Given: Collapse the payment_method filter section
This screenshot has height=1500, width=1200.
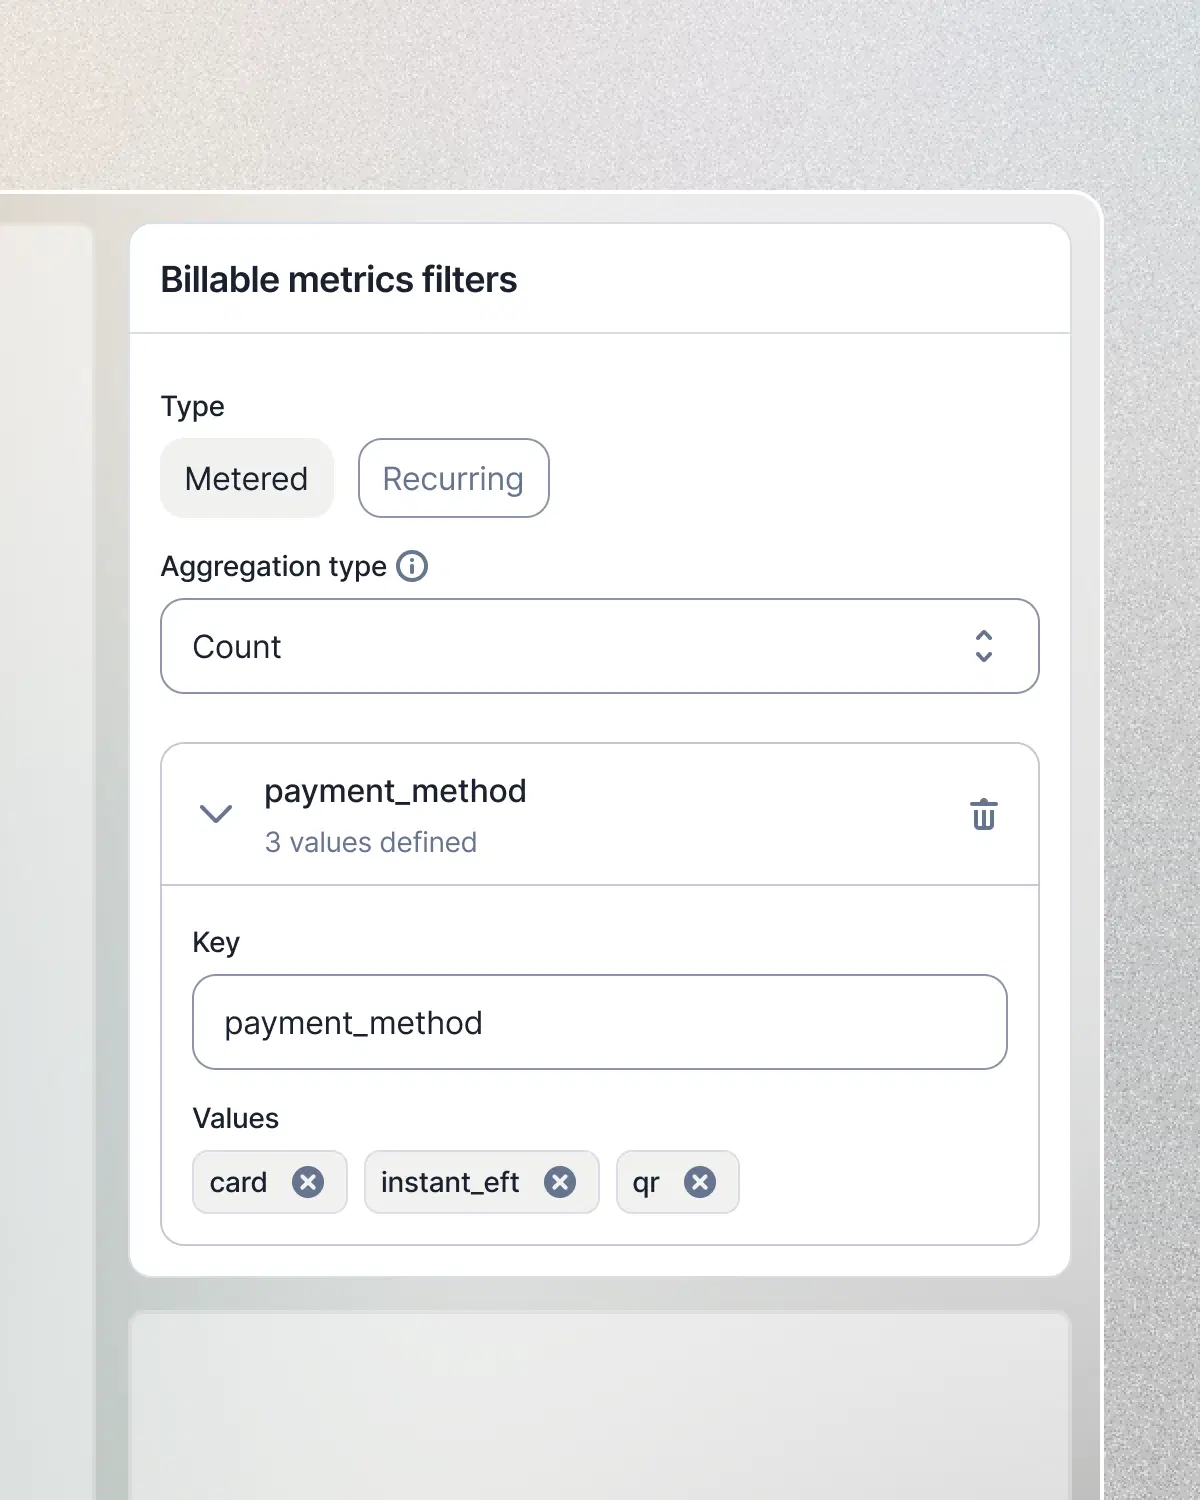Looking at the screenshot, I should [214, 813].
